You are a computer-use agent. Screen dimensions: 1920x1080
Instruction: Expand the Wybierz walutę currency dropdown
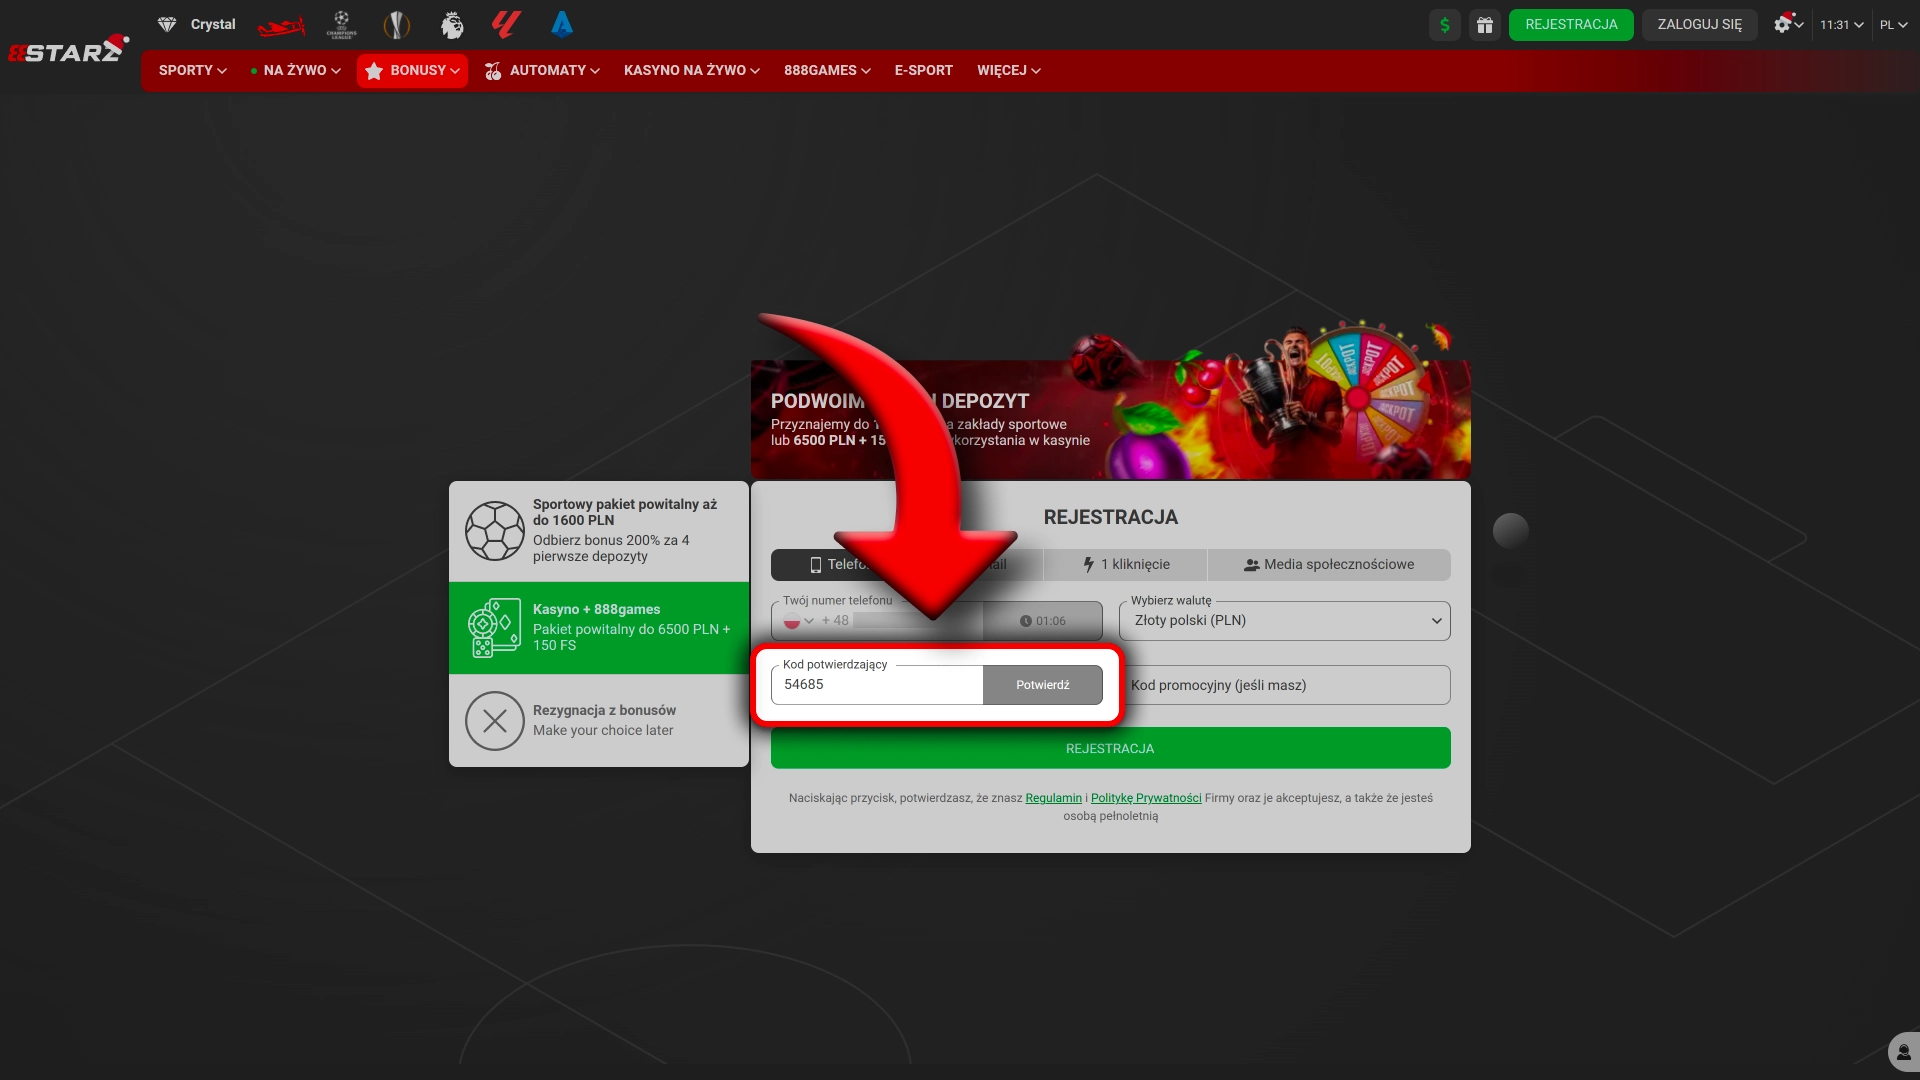[x=1284, y=621]
